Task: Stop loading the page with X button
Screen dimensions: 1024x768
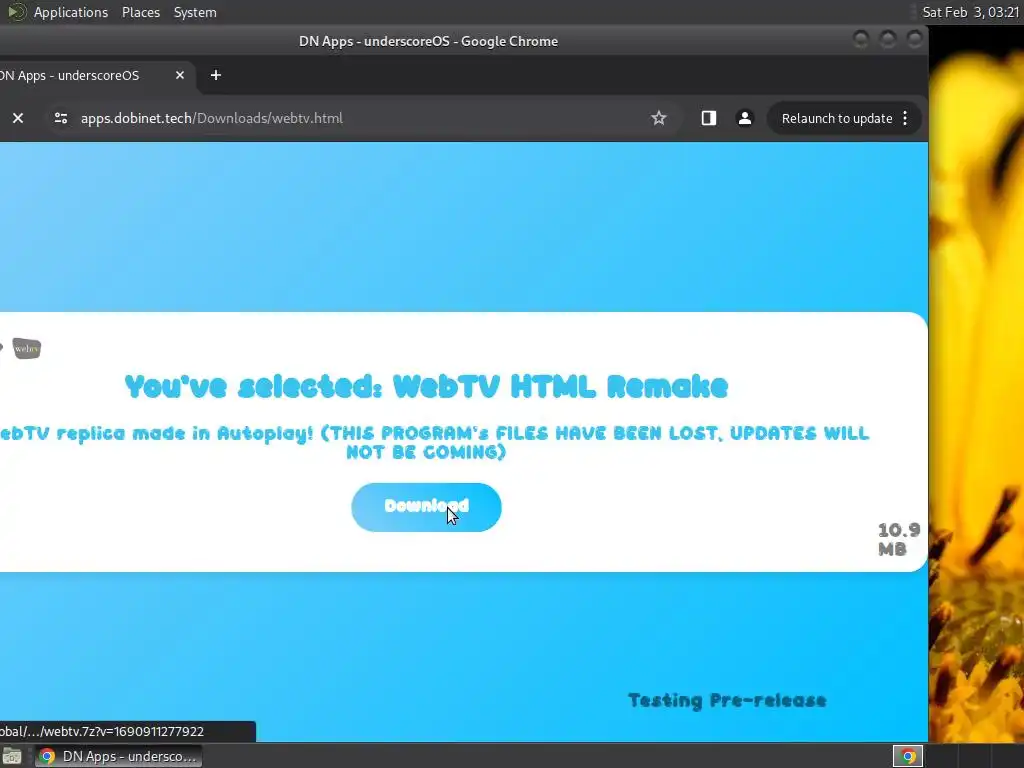Action: point(18,118)
